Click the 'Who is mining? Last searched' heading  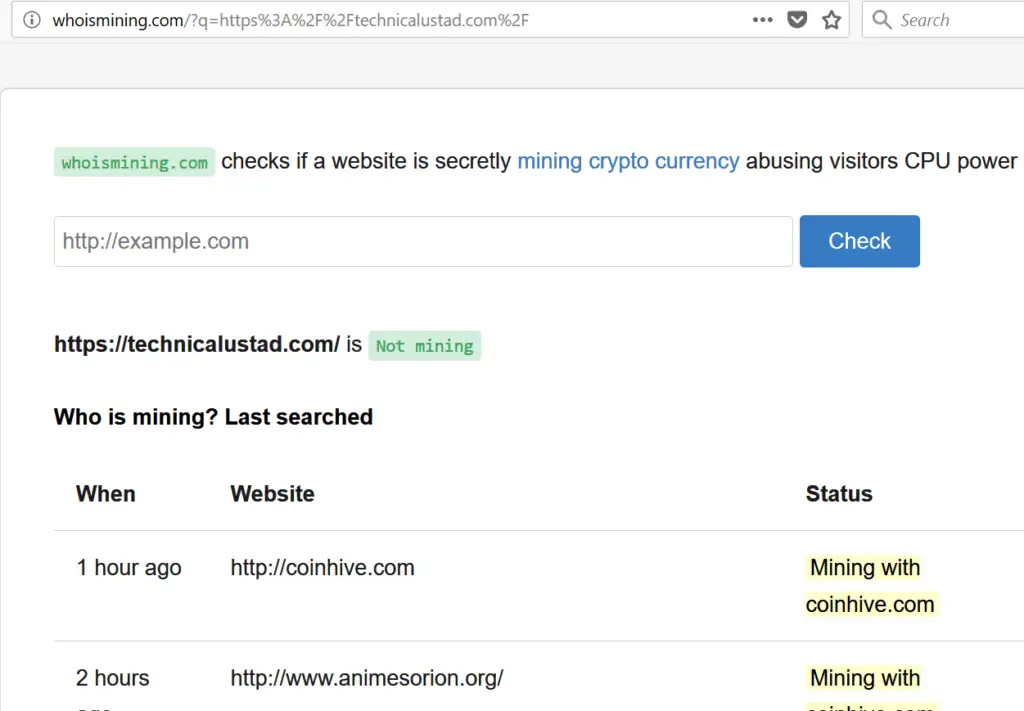213,417
